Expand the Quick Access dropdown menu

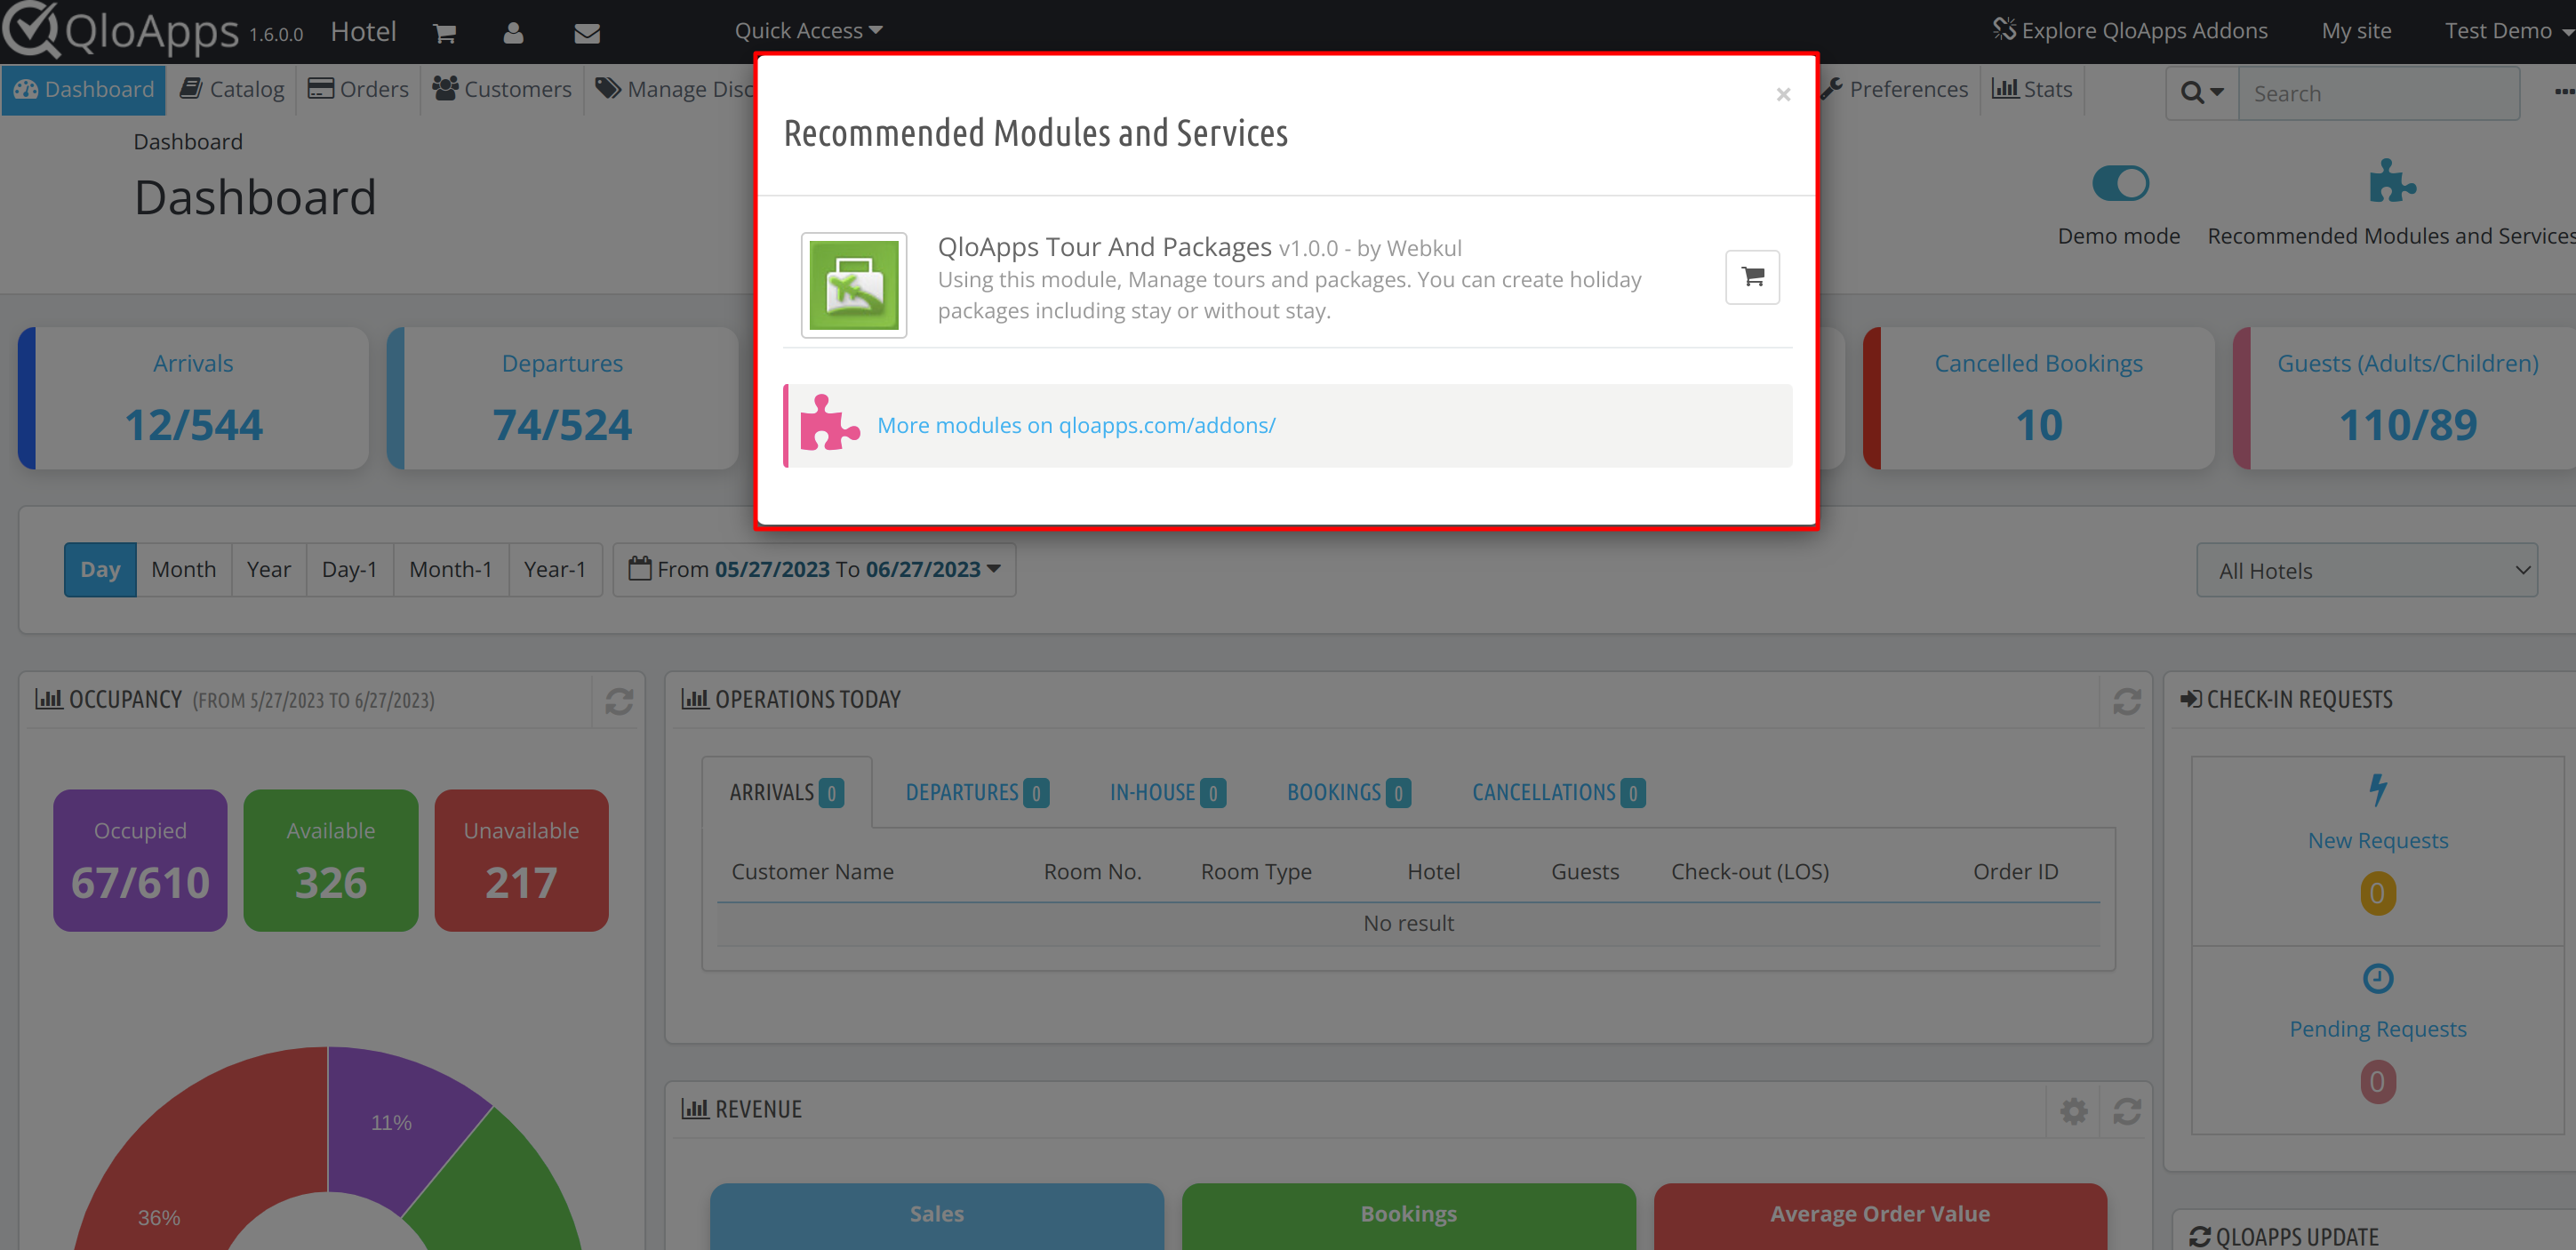tap(808, 31)
